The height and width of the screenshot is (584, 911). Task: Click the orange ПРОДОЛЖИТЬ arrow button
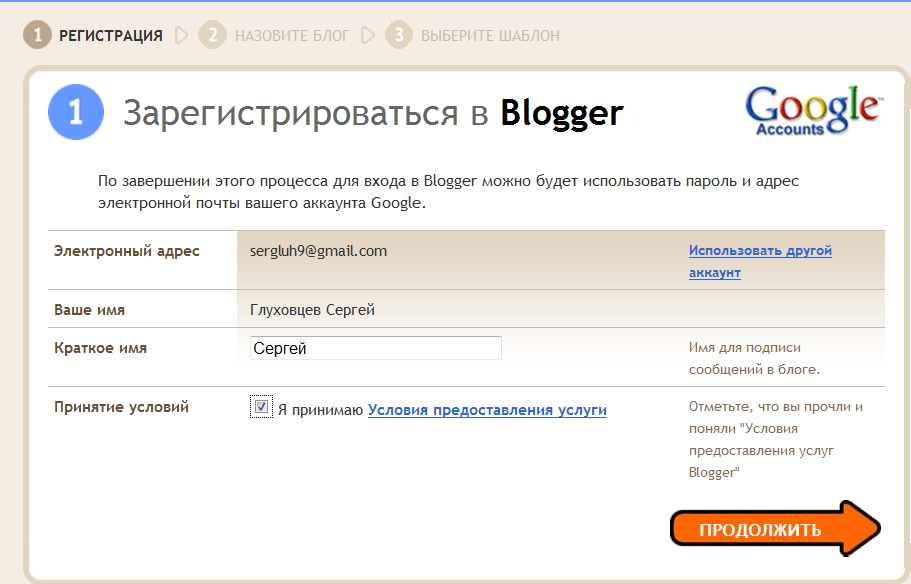(x=775, y=529)
